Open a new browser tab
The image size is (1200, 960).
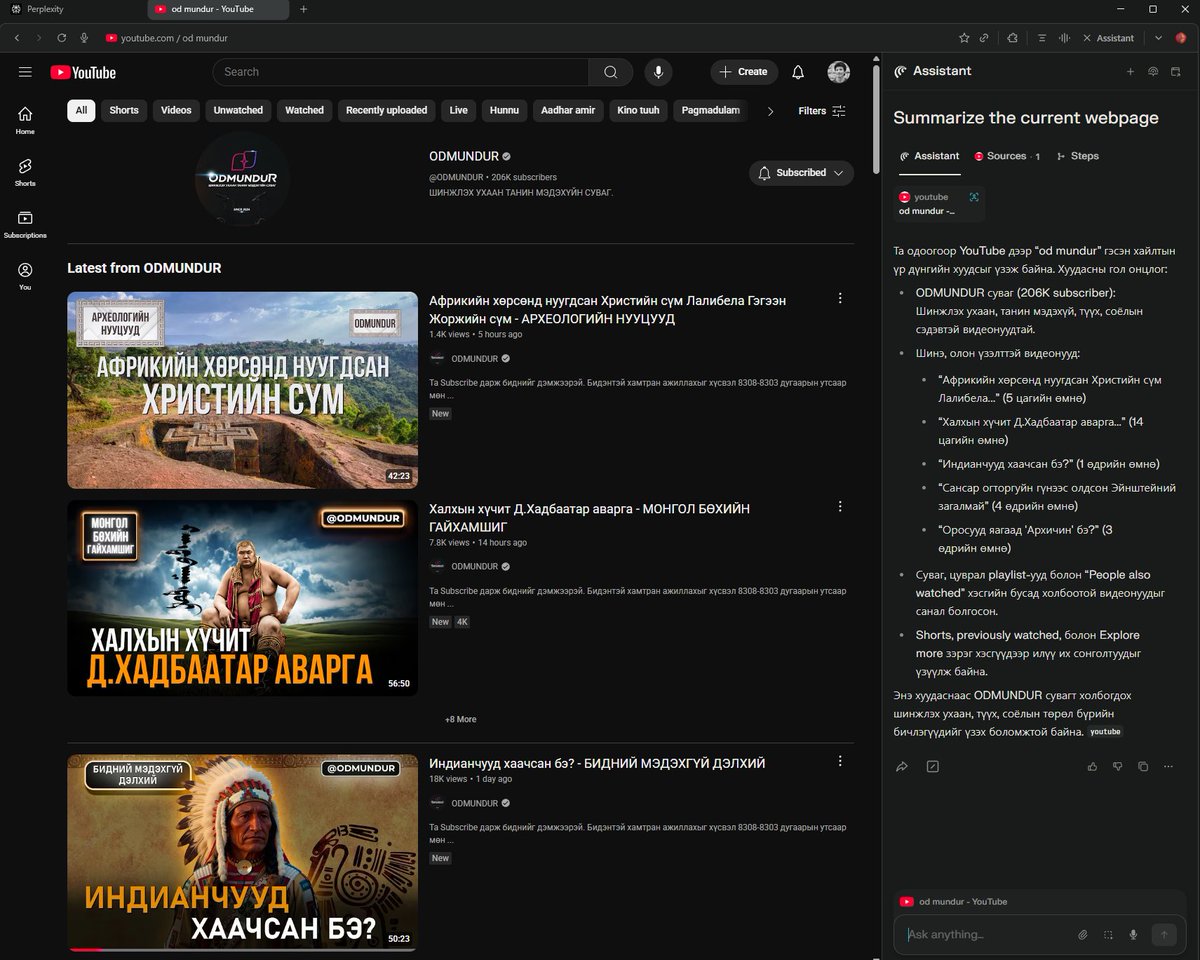pyautogui.click(x=304, y=9)
